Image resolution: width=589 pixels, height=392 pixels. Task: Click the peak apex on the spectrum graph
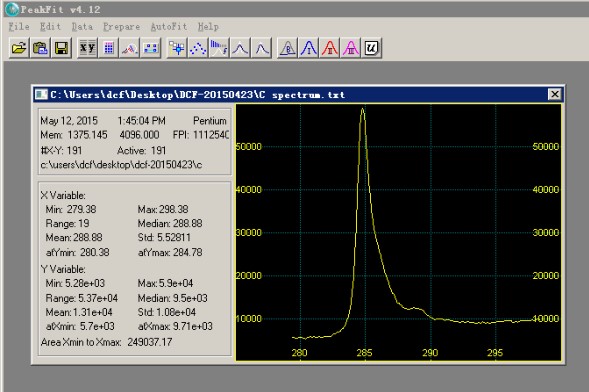(362, 109)
